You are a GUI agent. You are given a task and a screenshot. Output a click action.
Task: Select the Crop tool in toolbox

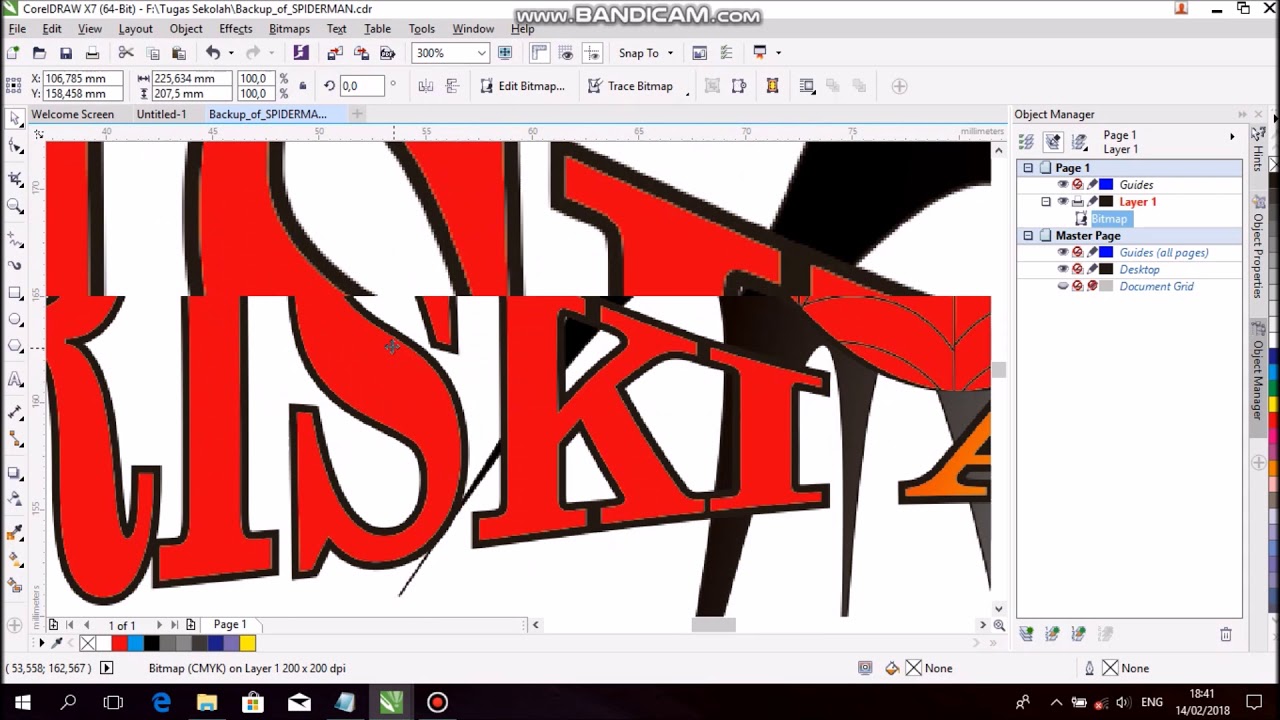pyautogui.click(x=15, y=179)
